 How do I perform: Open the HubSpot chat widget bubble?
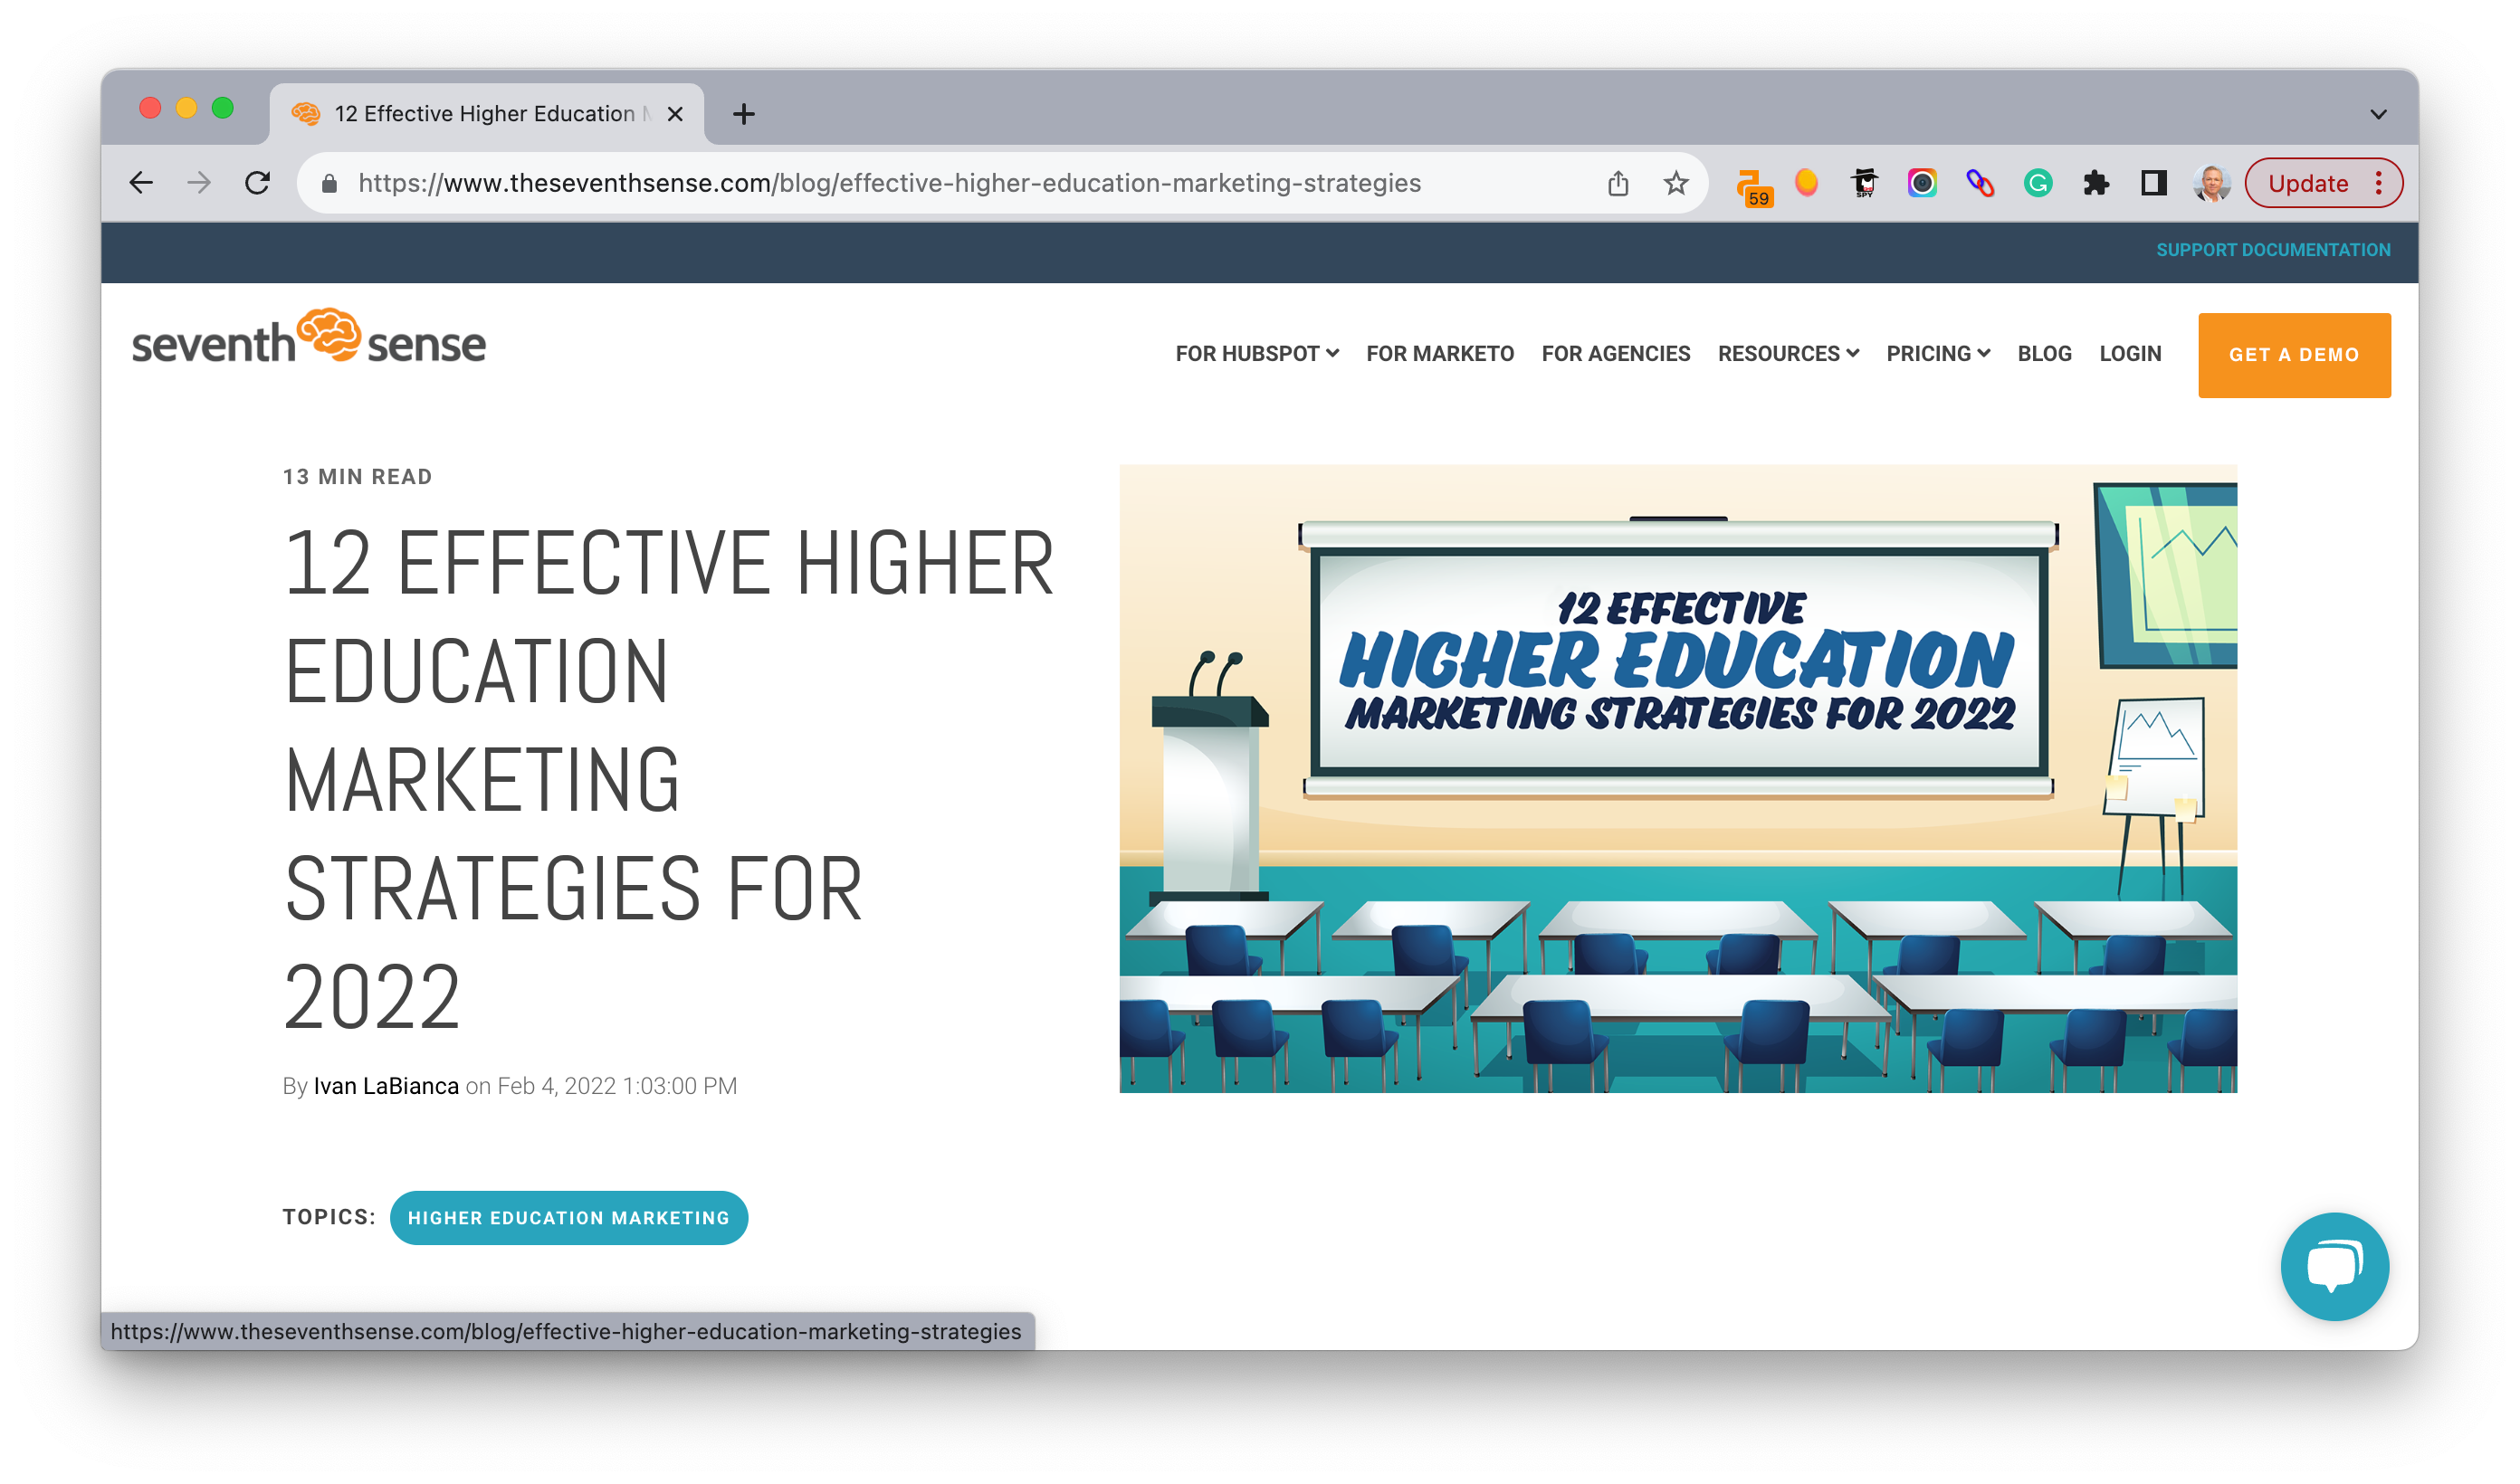point(2334,1266)
